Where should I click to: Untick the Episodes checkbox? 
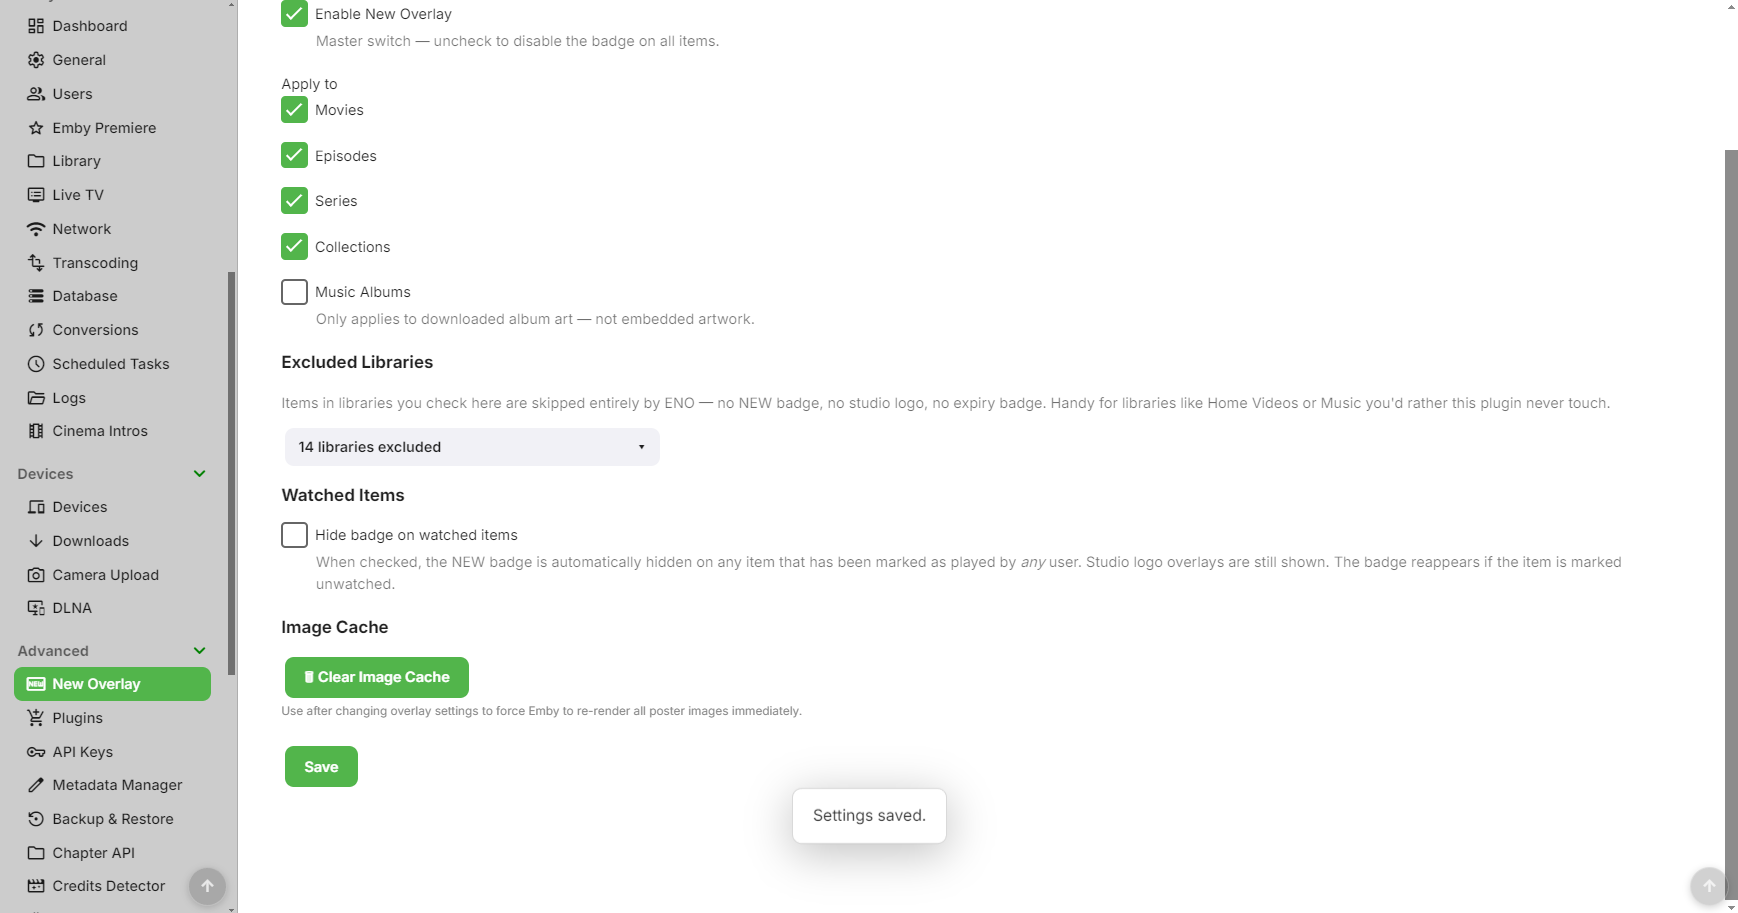click(294, 155)
